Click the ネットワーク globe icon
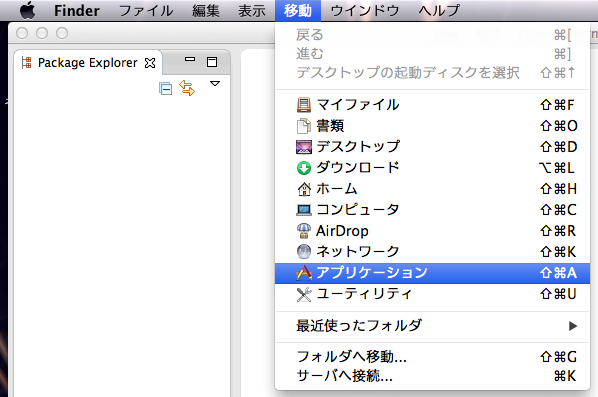 [x=304, y=252]
